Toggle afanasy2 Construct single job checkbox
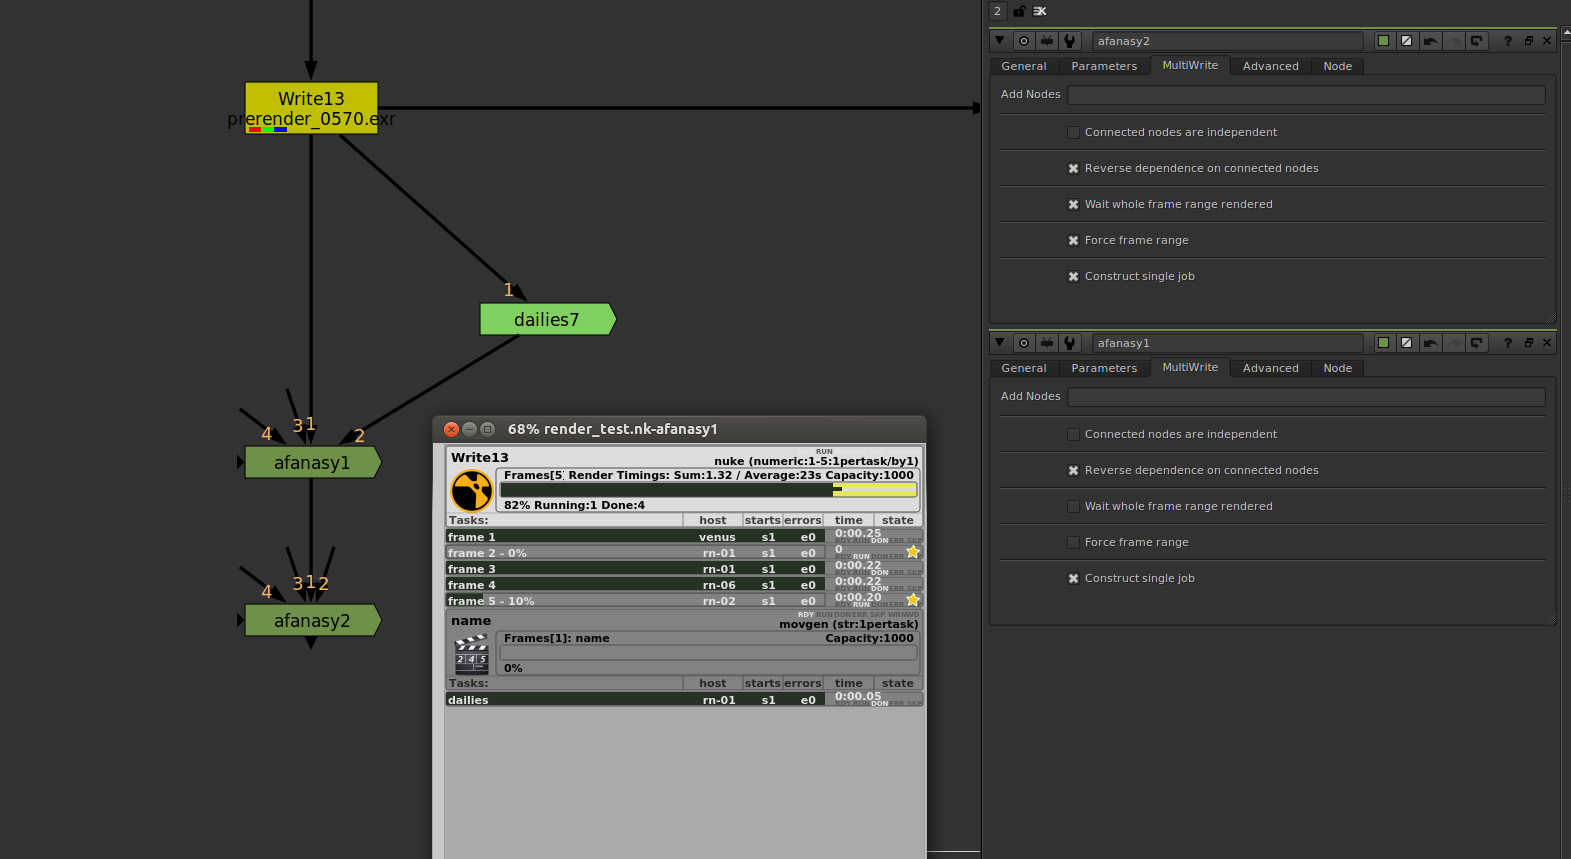The width and height of the screenshot is (1571, 859). pyautogui.click(x=1073, y=276)
